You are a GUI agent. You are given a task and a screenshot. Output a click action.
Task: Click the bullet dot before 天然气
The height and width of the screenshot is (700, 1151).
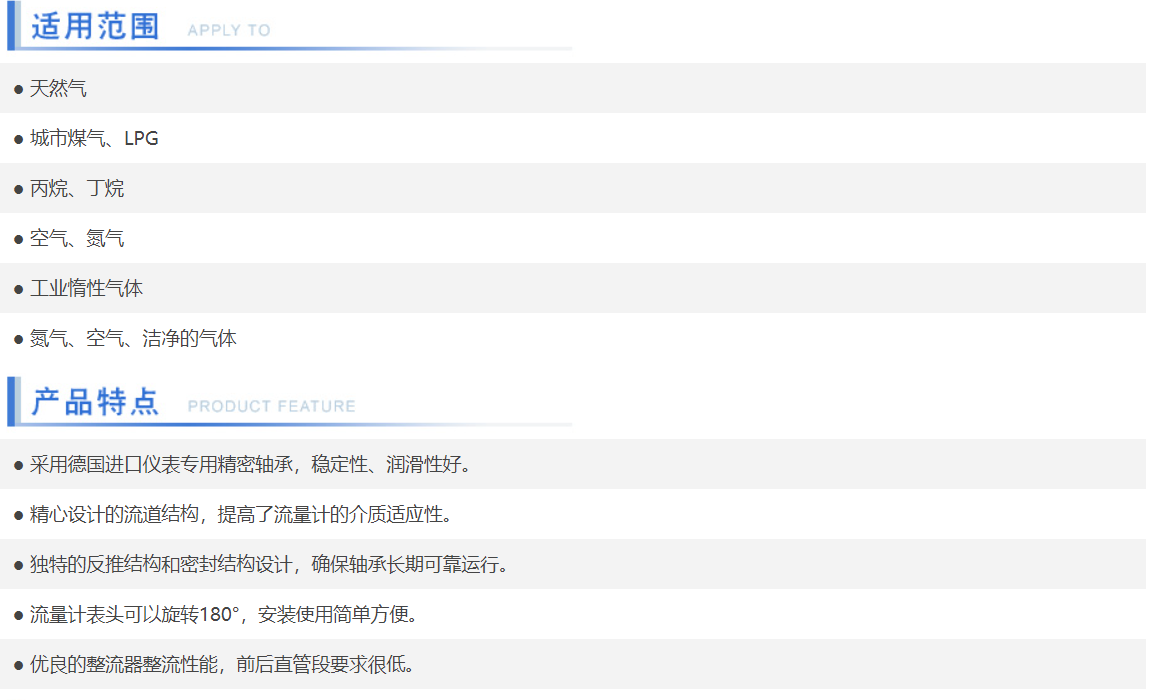click(18, 90)
